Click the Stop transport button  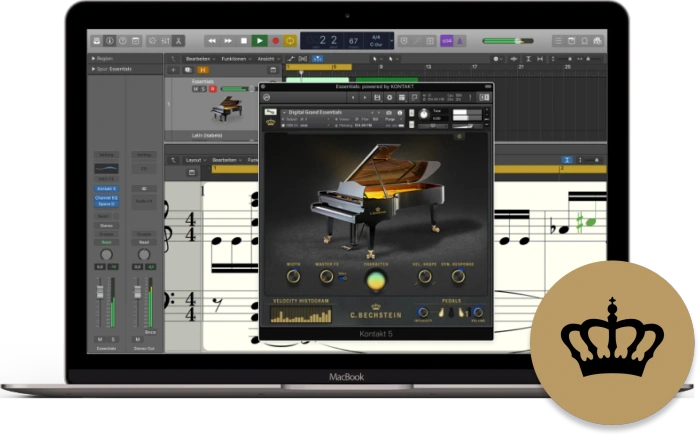click(x=244, y=41)
